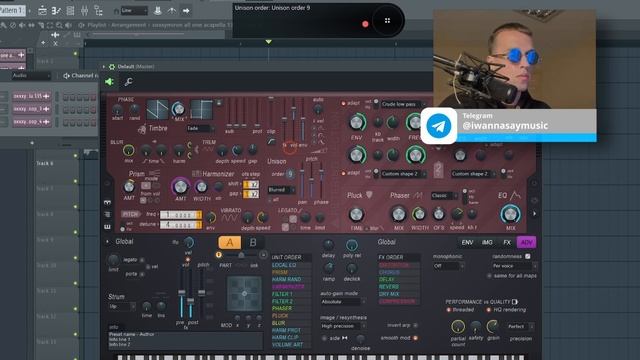The height and width of the screenshot is (360, 640).
Task: Click the round grid button in top bar
Action: pos(387,20)
